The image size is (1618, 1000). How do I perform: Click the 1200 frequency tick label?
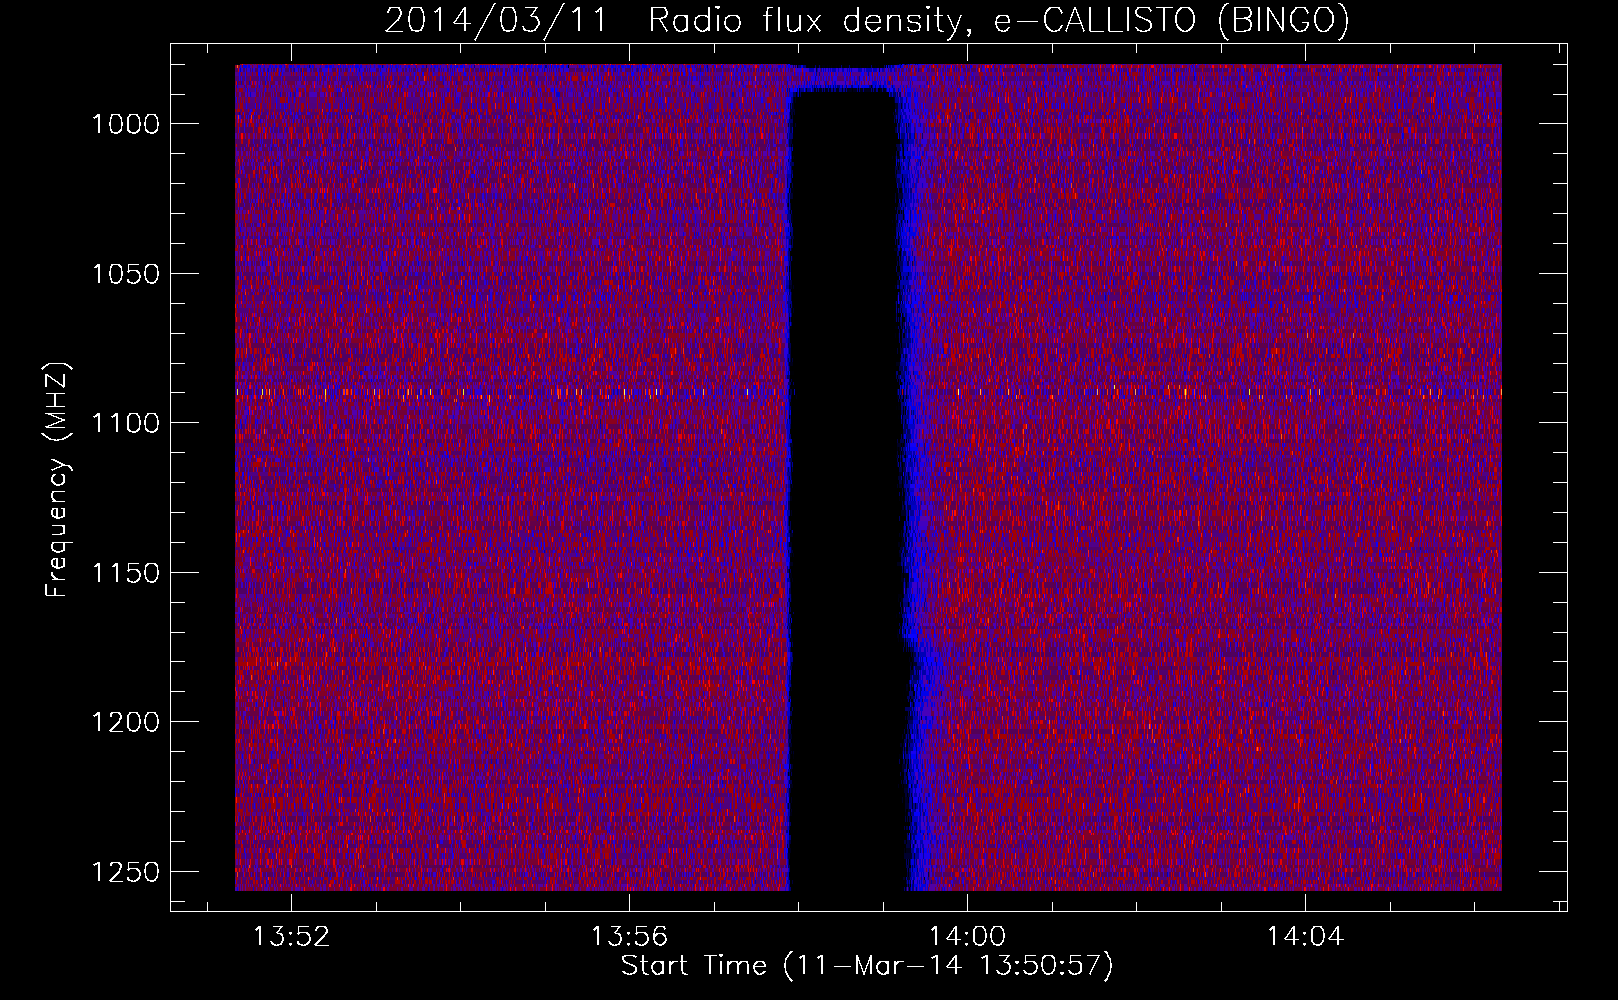pyautogui.click(x=126, y=722)
